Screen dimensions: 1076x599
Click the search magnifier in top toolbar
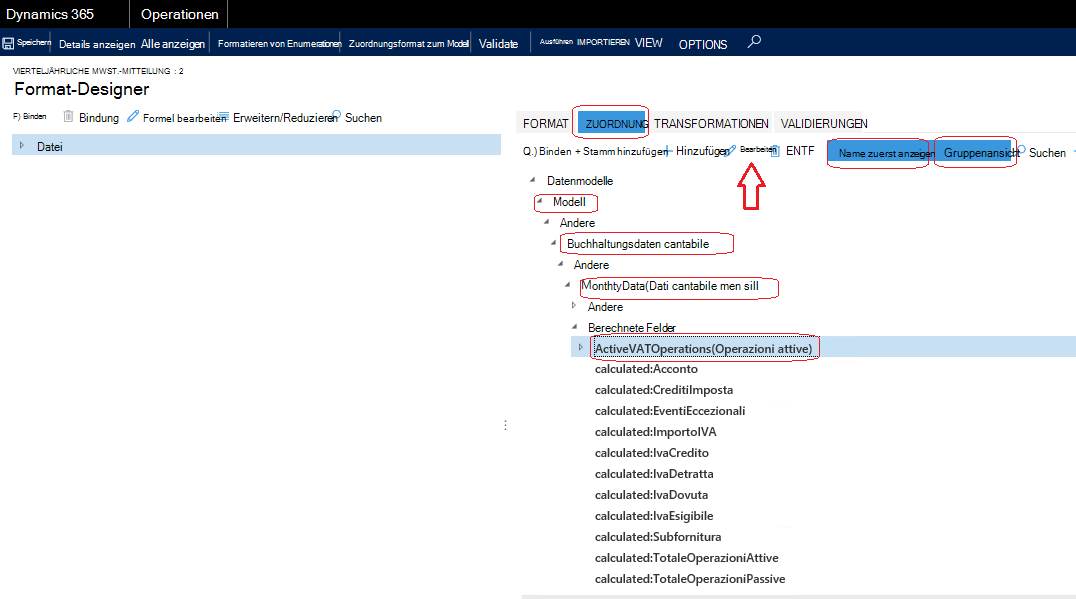[x=754, y=42]
